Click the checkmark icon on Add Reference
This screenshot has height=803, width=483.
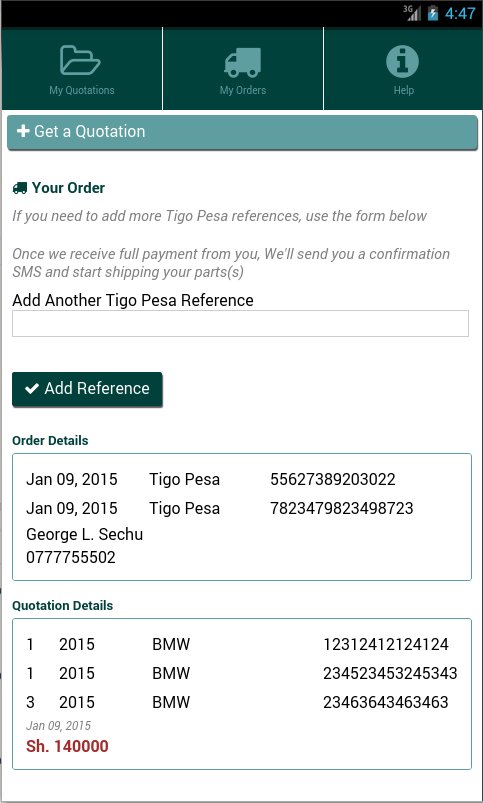[32, 389]
